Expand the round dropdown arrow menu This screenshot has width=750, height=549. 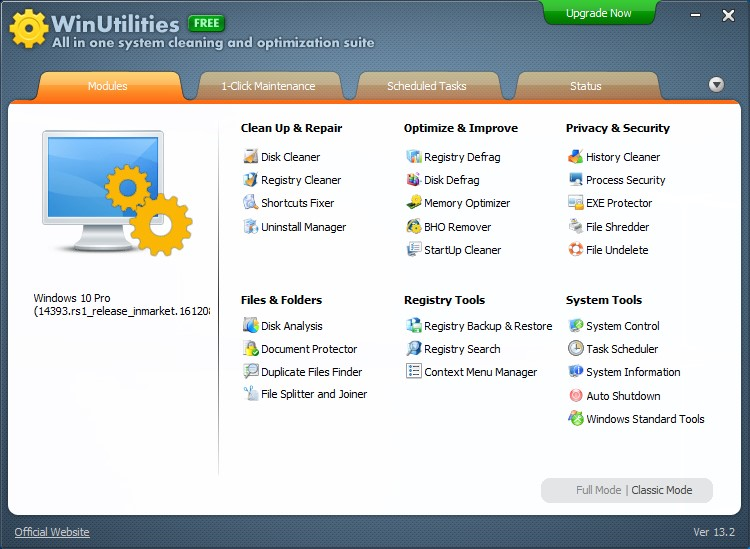pos(716,85)
